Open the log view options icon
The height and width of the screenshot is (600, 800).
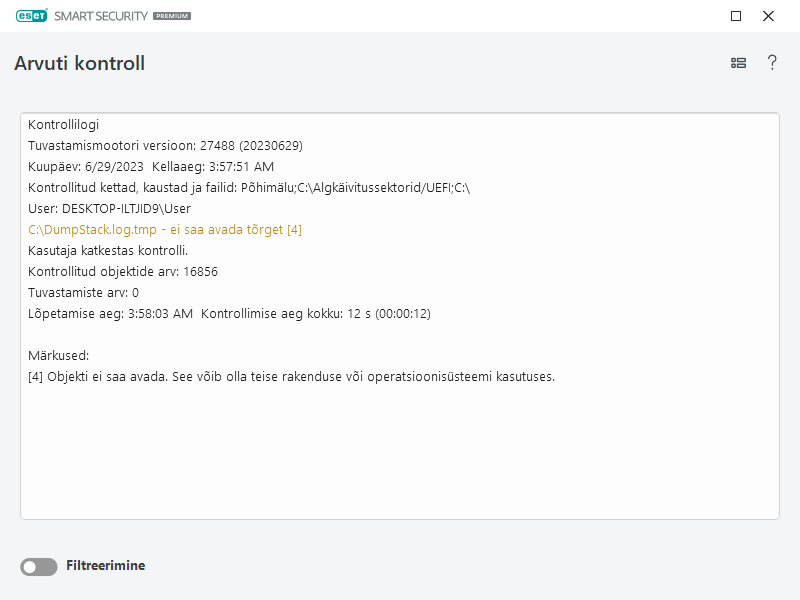[738, 63]
